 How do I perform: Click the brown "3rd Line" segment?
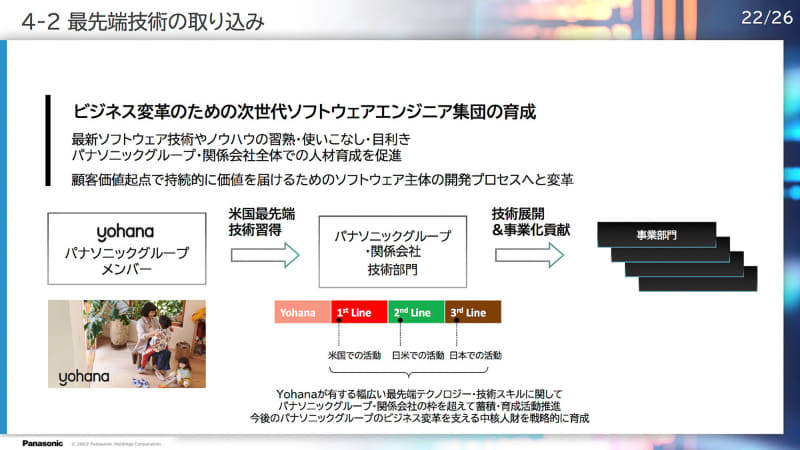click(472, 312)
